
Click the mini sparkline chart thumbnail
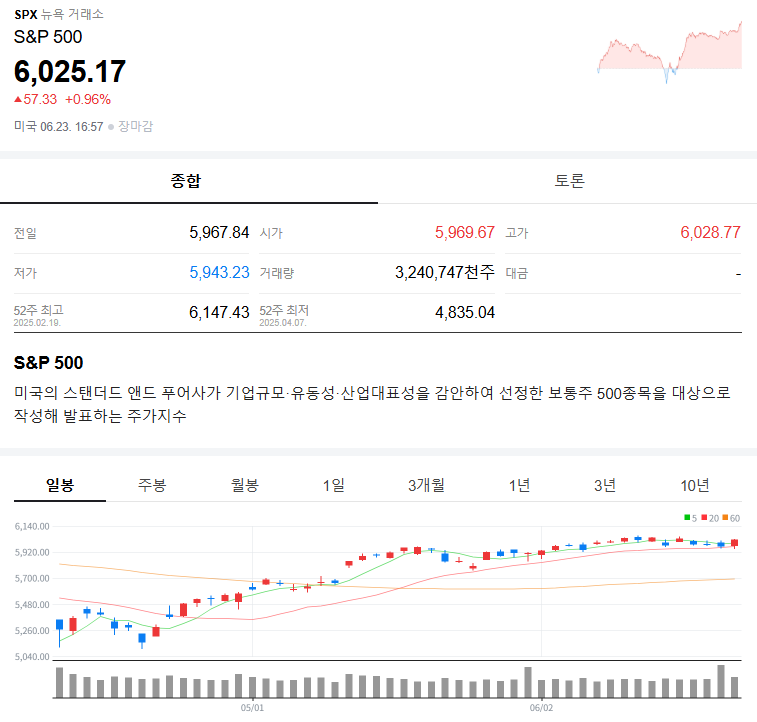click(x=670, y=52)
